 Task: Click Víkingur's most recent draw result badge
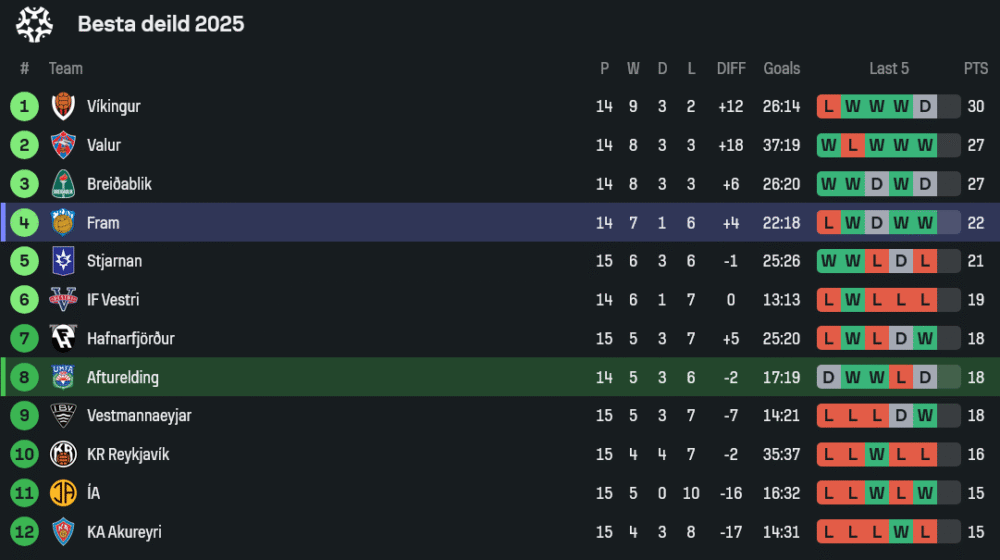click(x=925, y=106)
